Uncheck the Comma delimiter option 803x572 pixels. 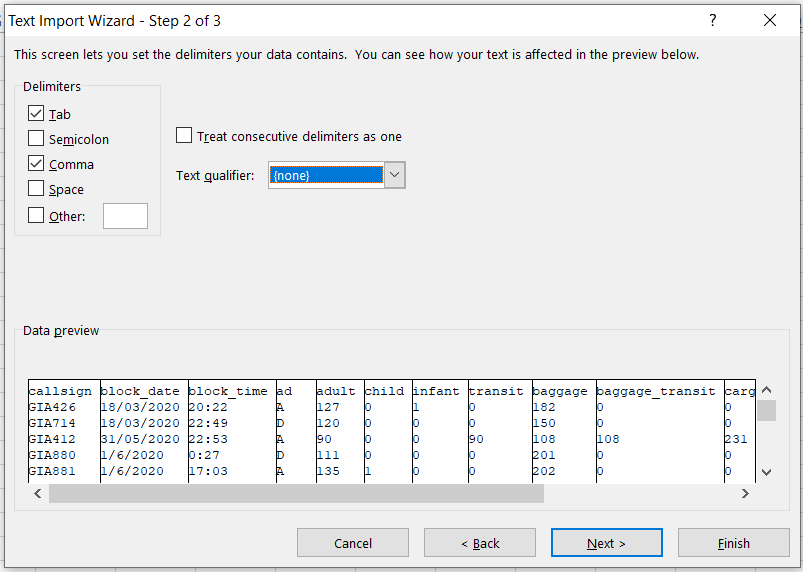(x=37, y=164)
